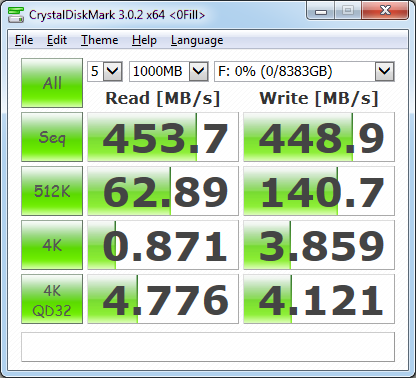
Task: Open the Theme menu
Action: click(99, 40)
